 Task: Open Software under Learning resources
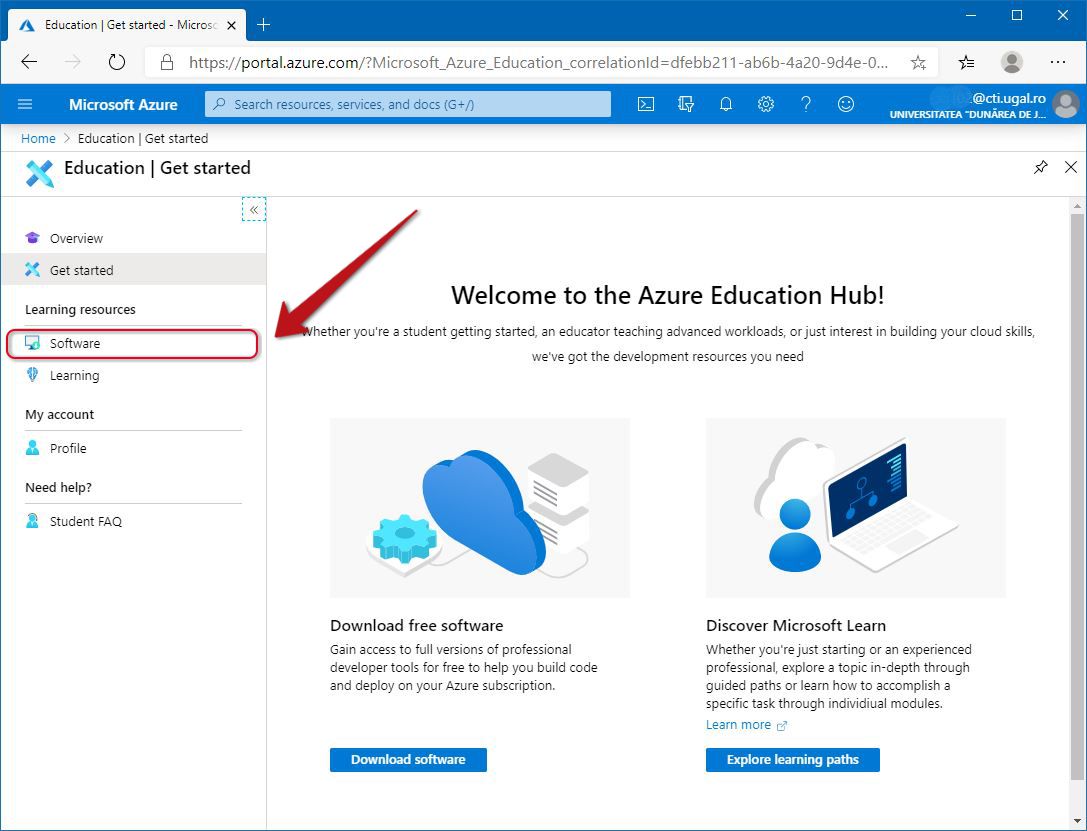132,344
